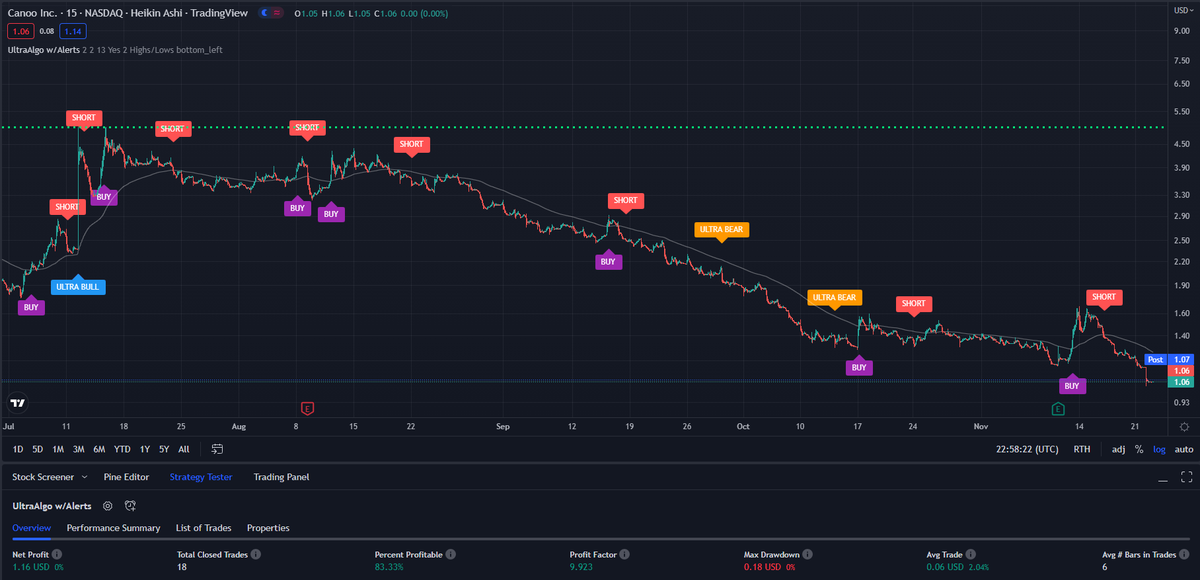Toggle adjusted data with adj button
Viewport: 1200px width, 580px height.
pos(1118,449)
